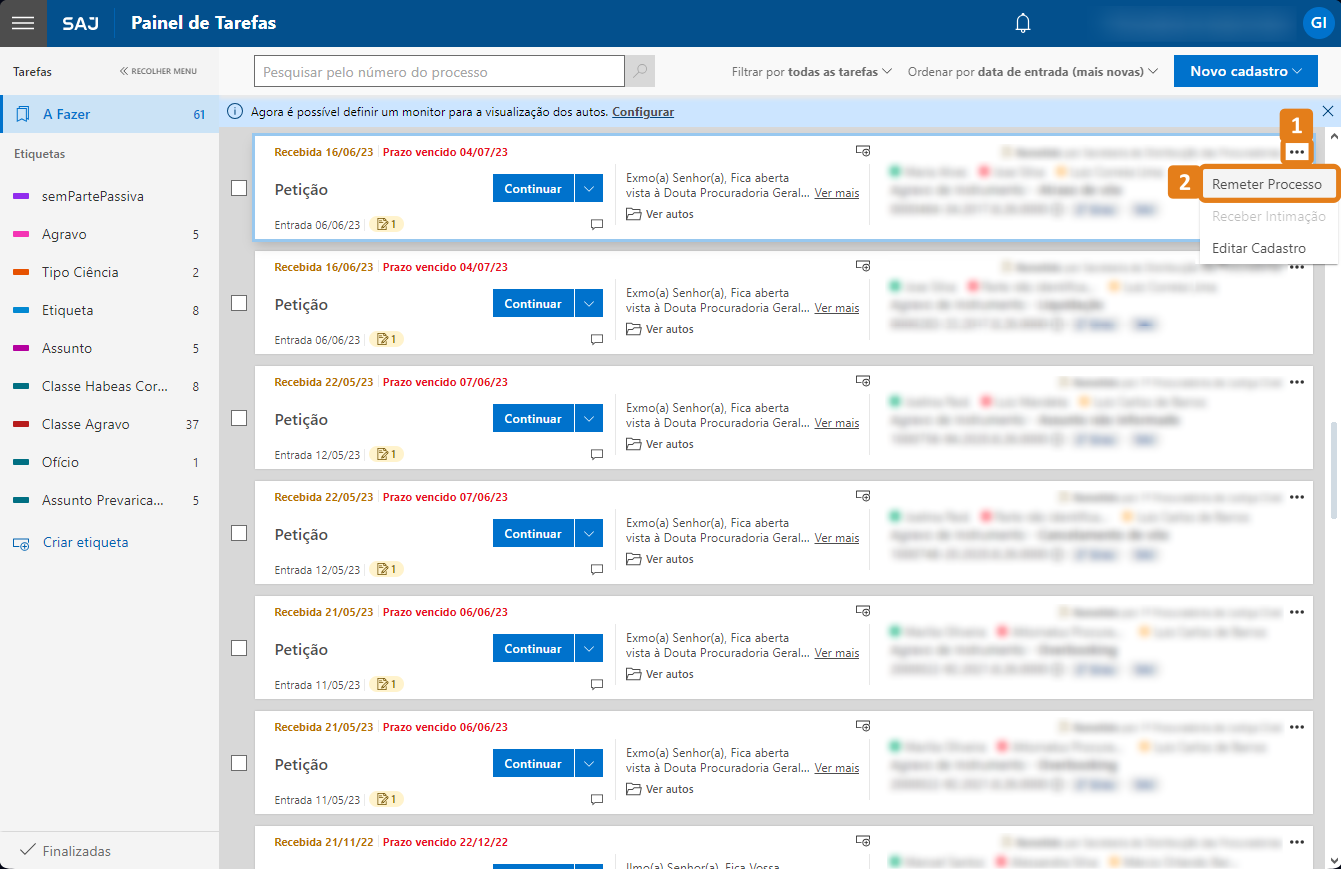Select the checkbox of third task card

pyautogui.click(x=239, y=418)
